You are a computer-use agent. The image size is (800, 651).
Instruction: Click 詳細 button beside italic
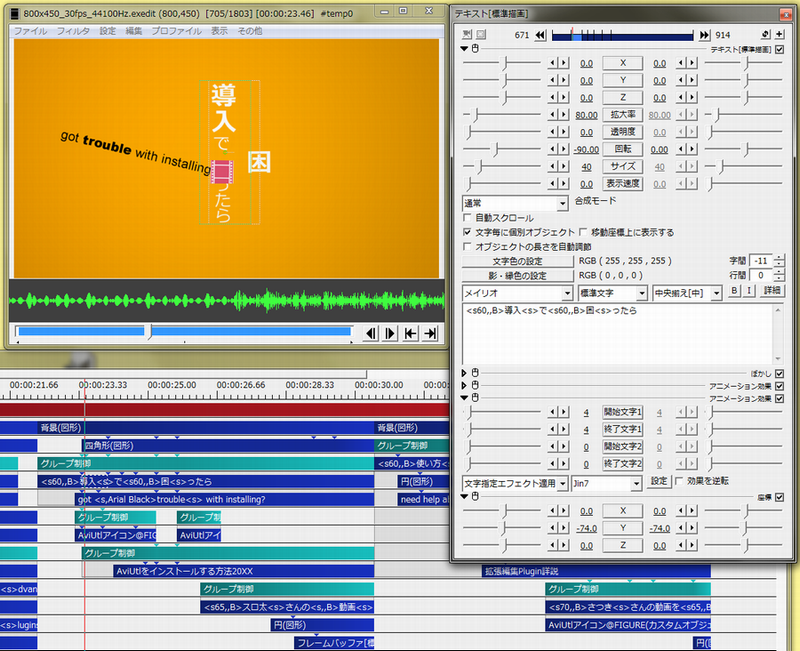[x=771, y=291]
